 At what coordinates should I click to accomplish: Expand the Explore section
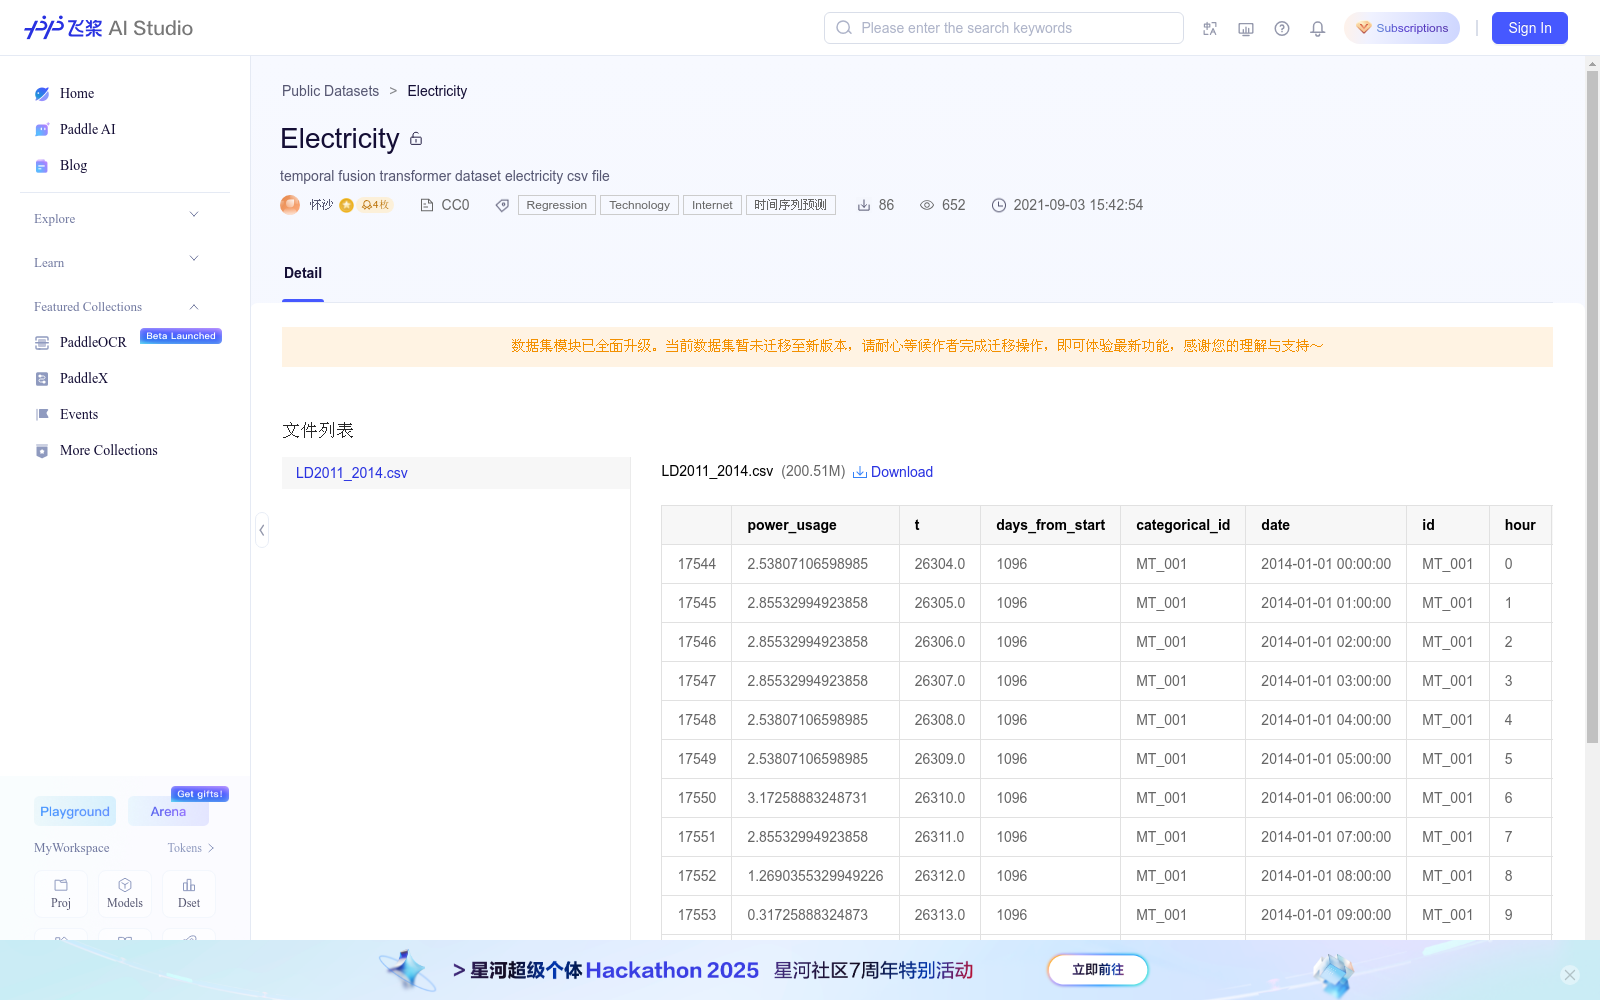click(116, 218)
